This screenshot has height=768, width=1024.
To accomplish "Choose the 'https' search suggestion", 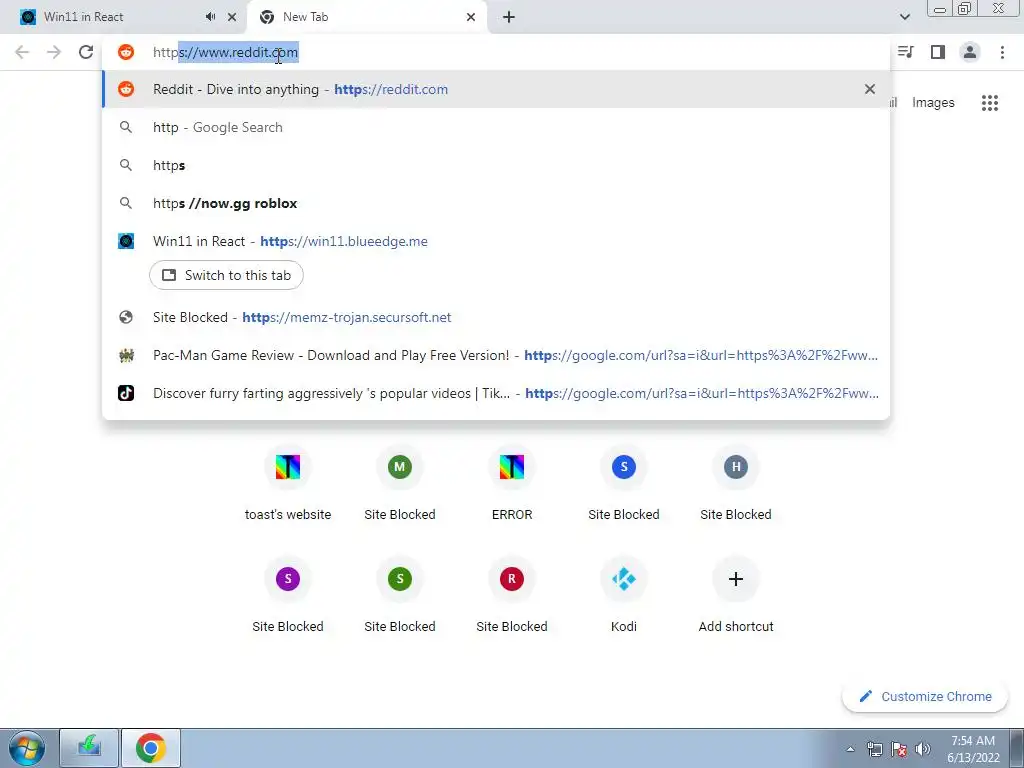I will pyautogui.click(x=496, y=165).
